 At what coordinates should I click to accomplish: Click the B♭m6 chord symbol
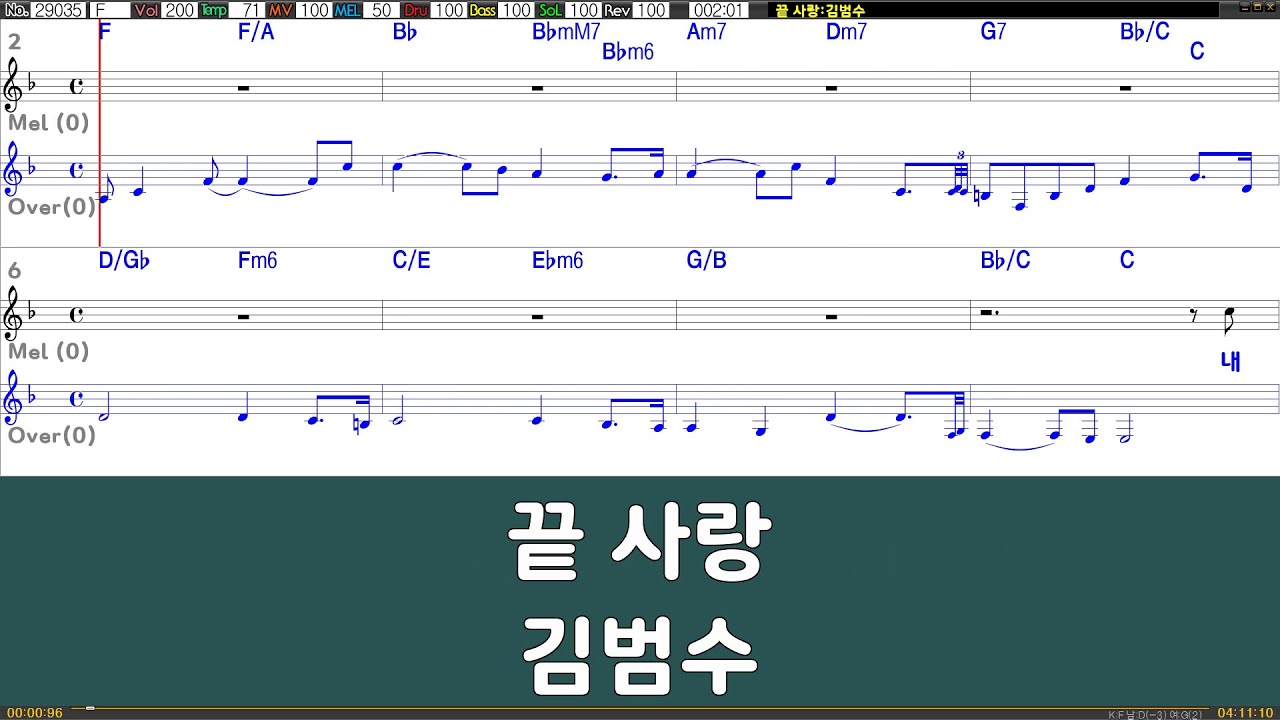click(x=628, y=52)
